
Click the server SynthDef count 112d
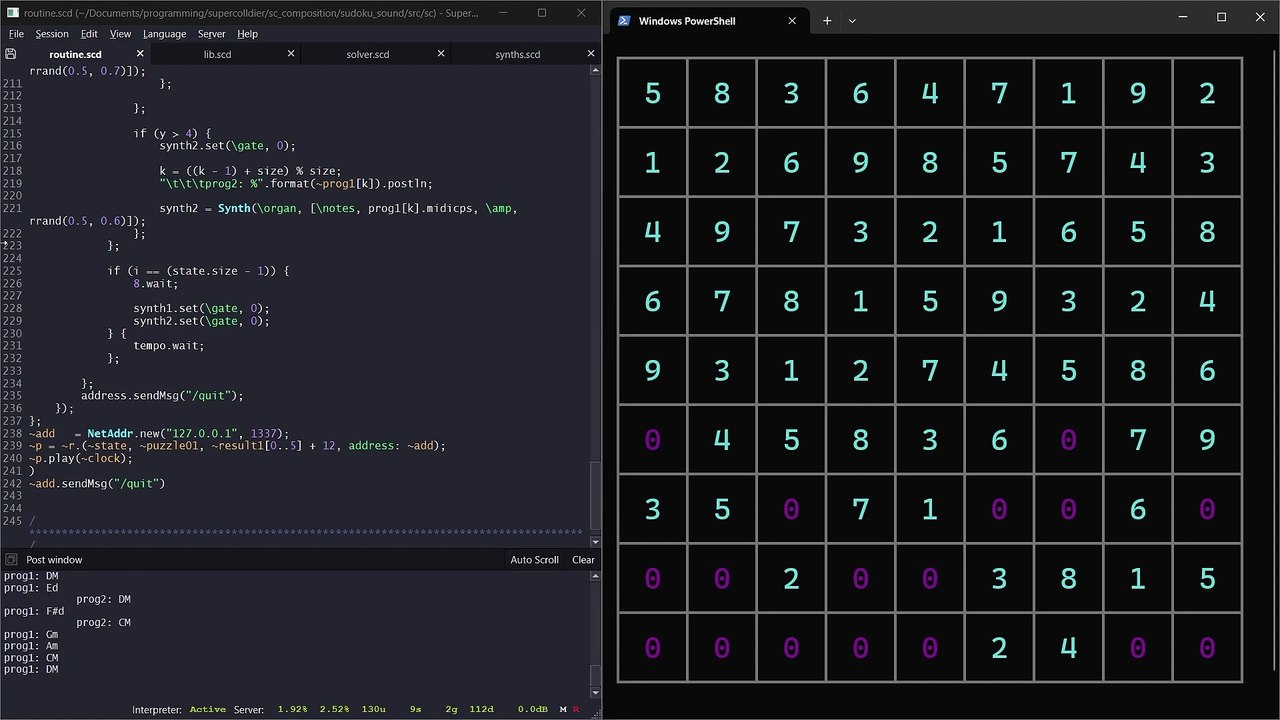(481, 709)
